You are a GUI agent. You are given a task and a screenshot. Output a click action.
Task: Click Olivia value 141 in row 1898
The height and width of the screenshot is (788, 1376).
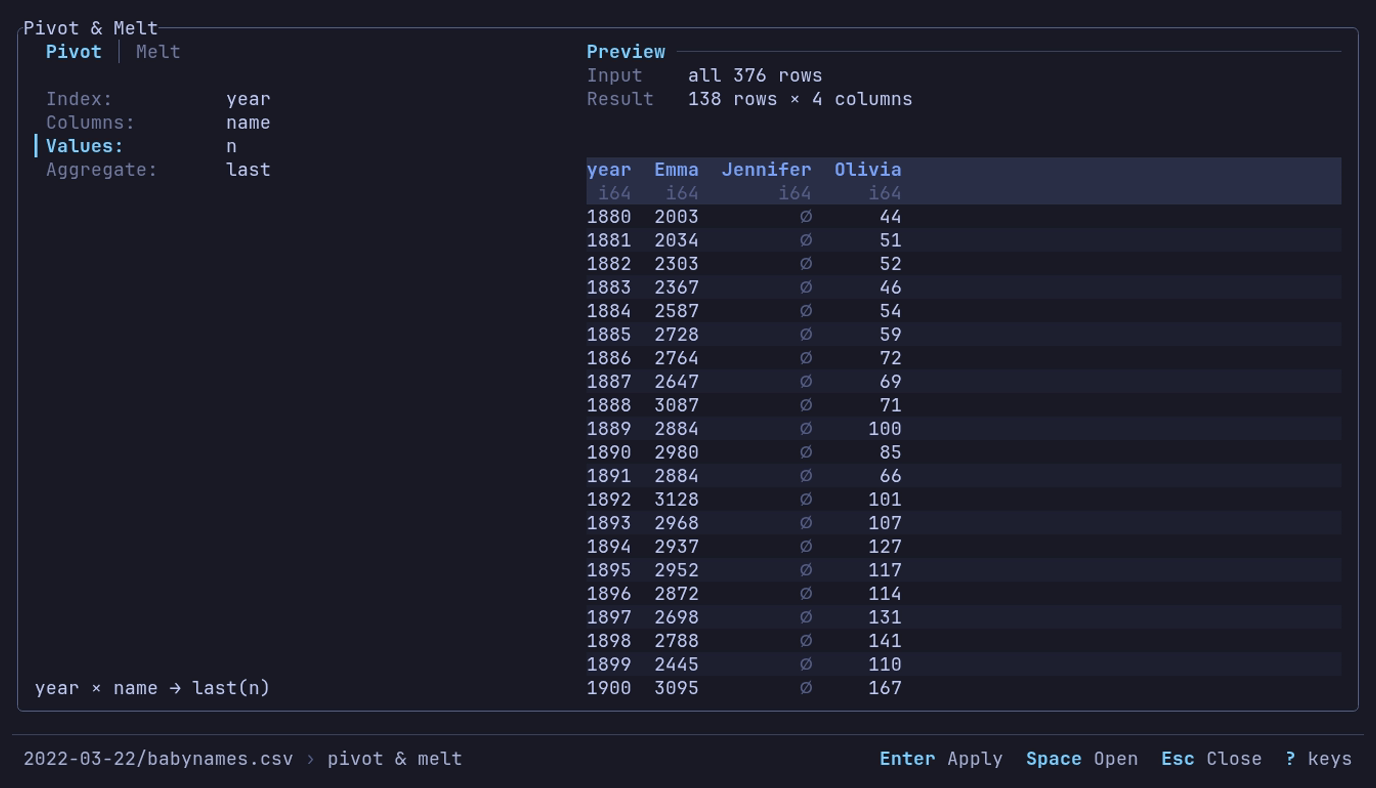(885, 641)
